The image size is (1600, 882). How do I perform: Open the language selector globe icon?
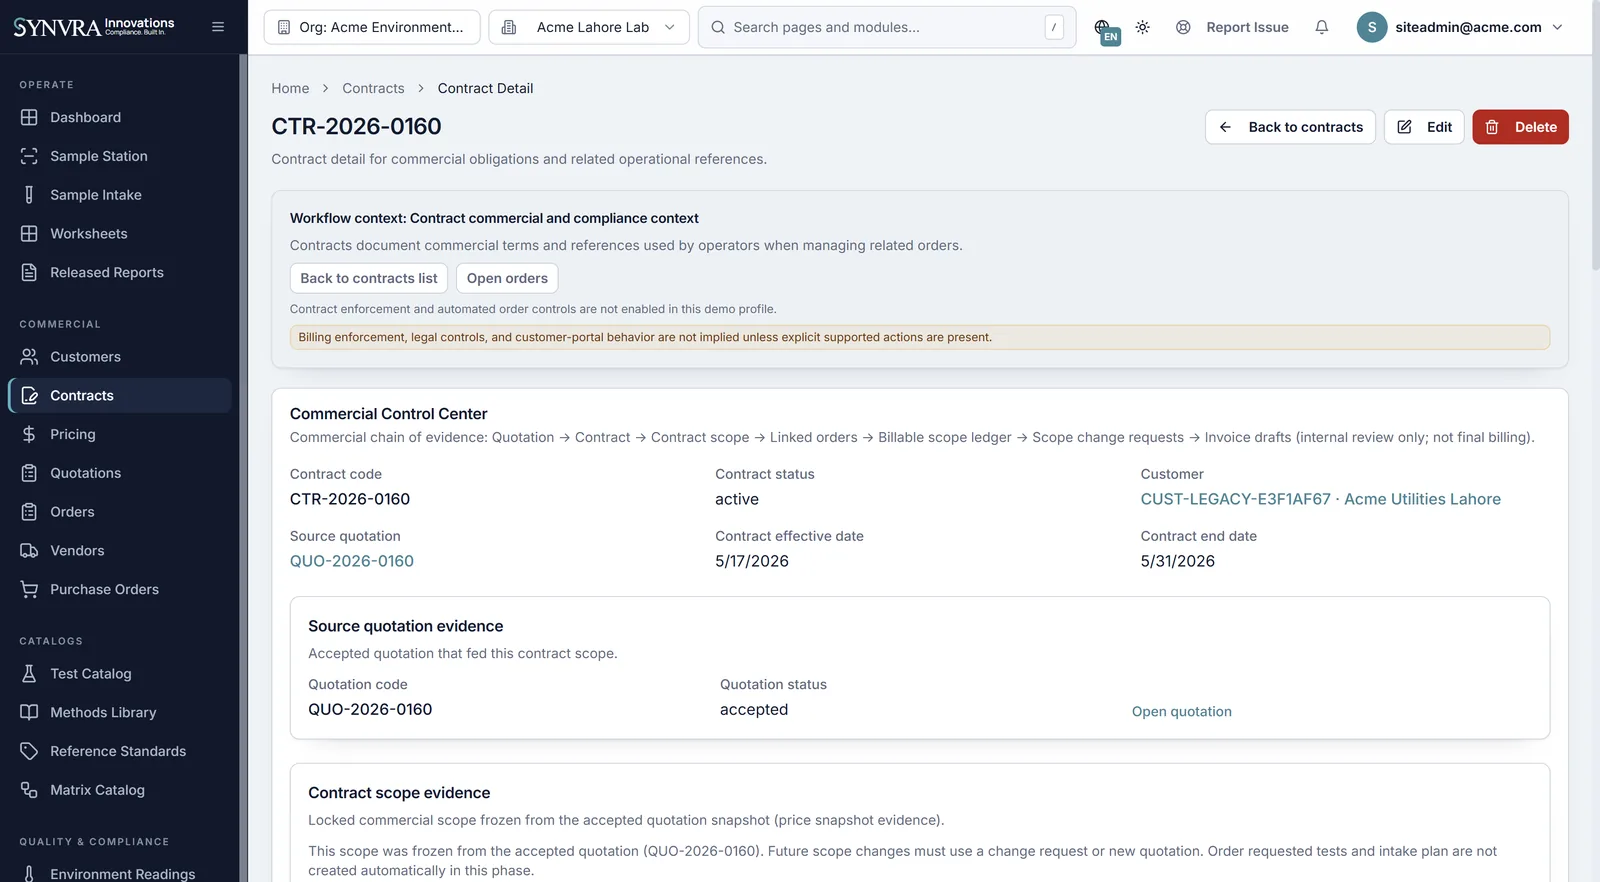click(x=1104, y=29)
